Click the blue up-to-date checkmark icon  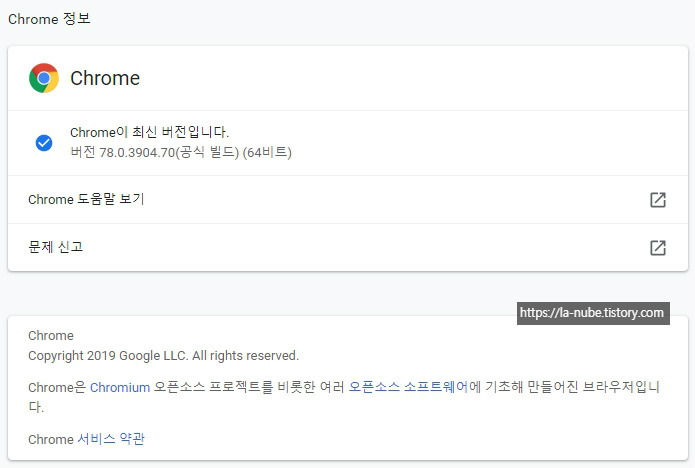coord(44,143)
